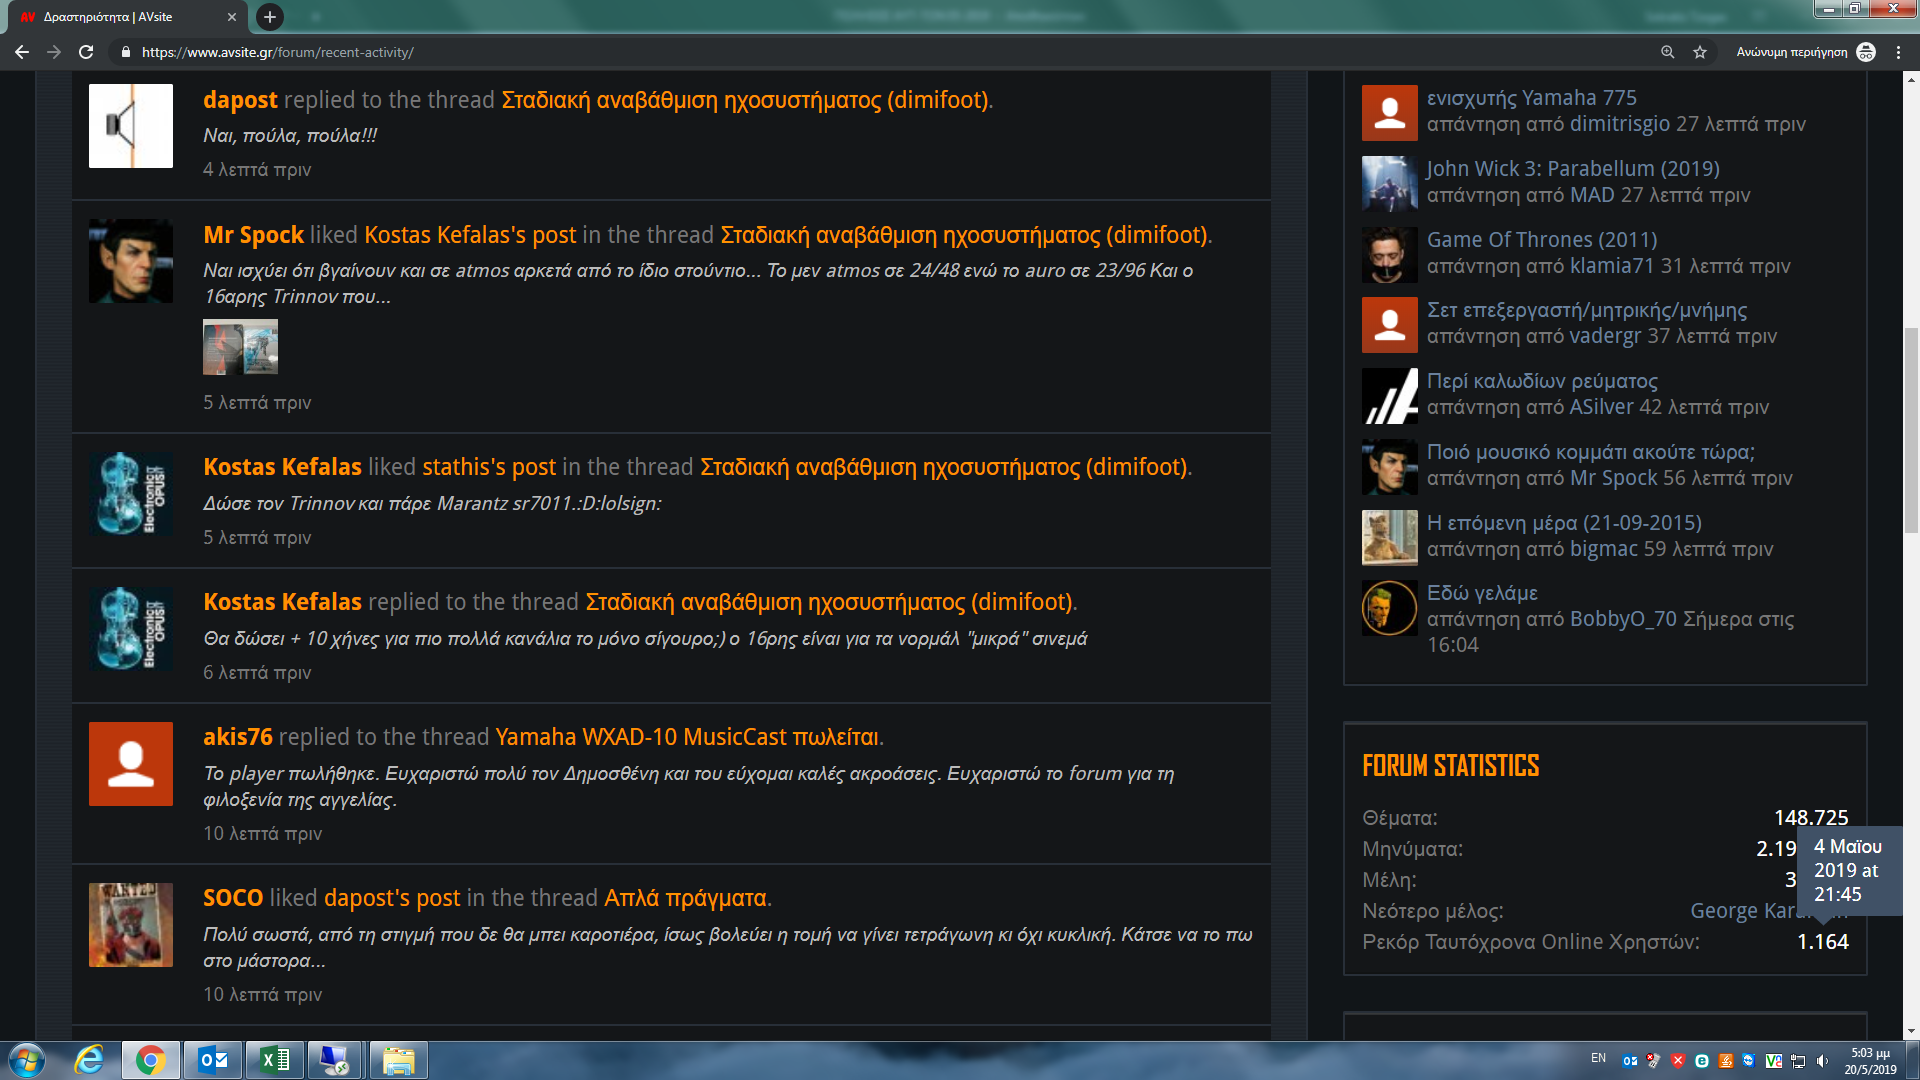Open sidebar thread ενισχυτής Yamaha 775

coord(1531,98)
